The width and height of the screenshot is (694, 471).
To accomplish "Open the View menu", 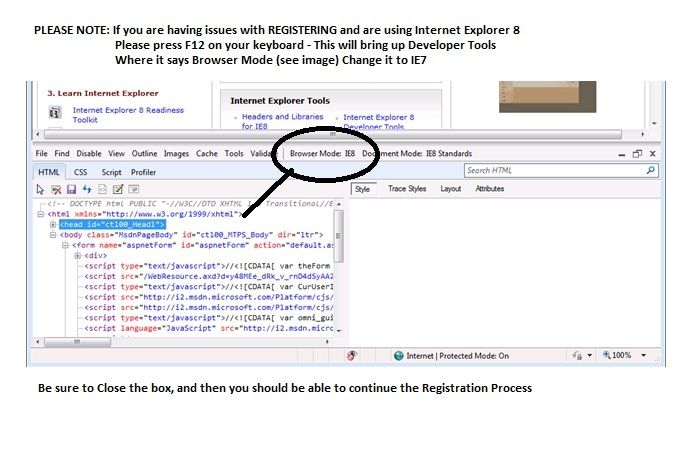I will point(116,154).
